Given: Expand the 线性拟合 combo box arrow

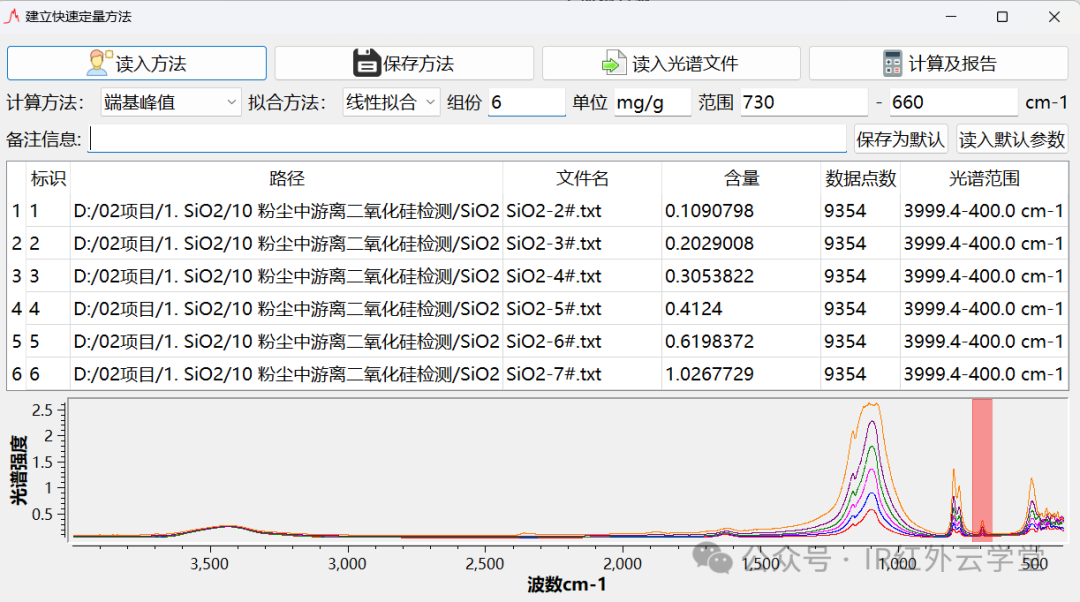Looking at the screenshot, I should click(x=432, y=103).
